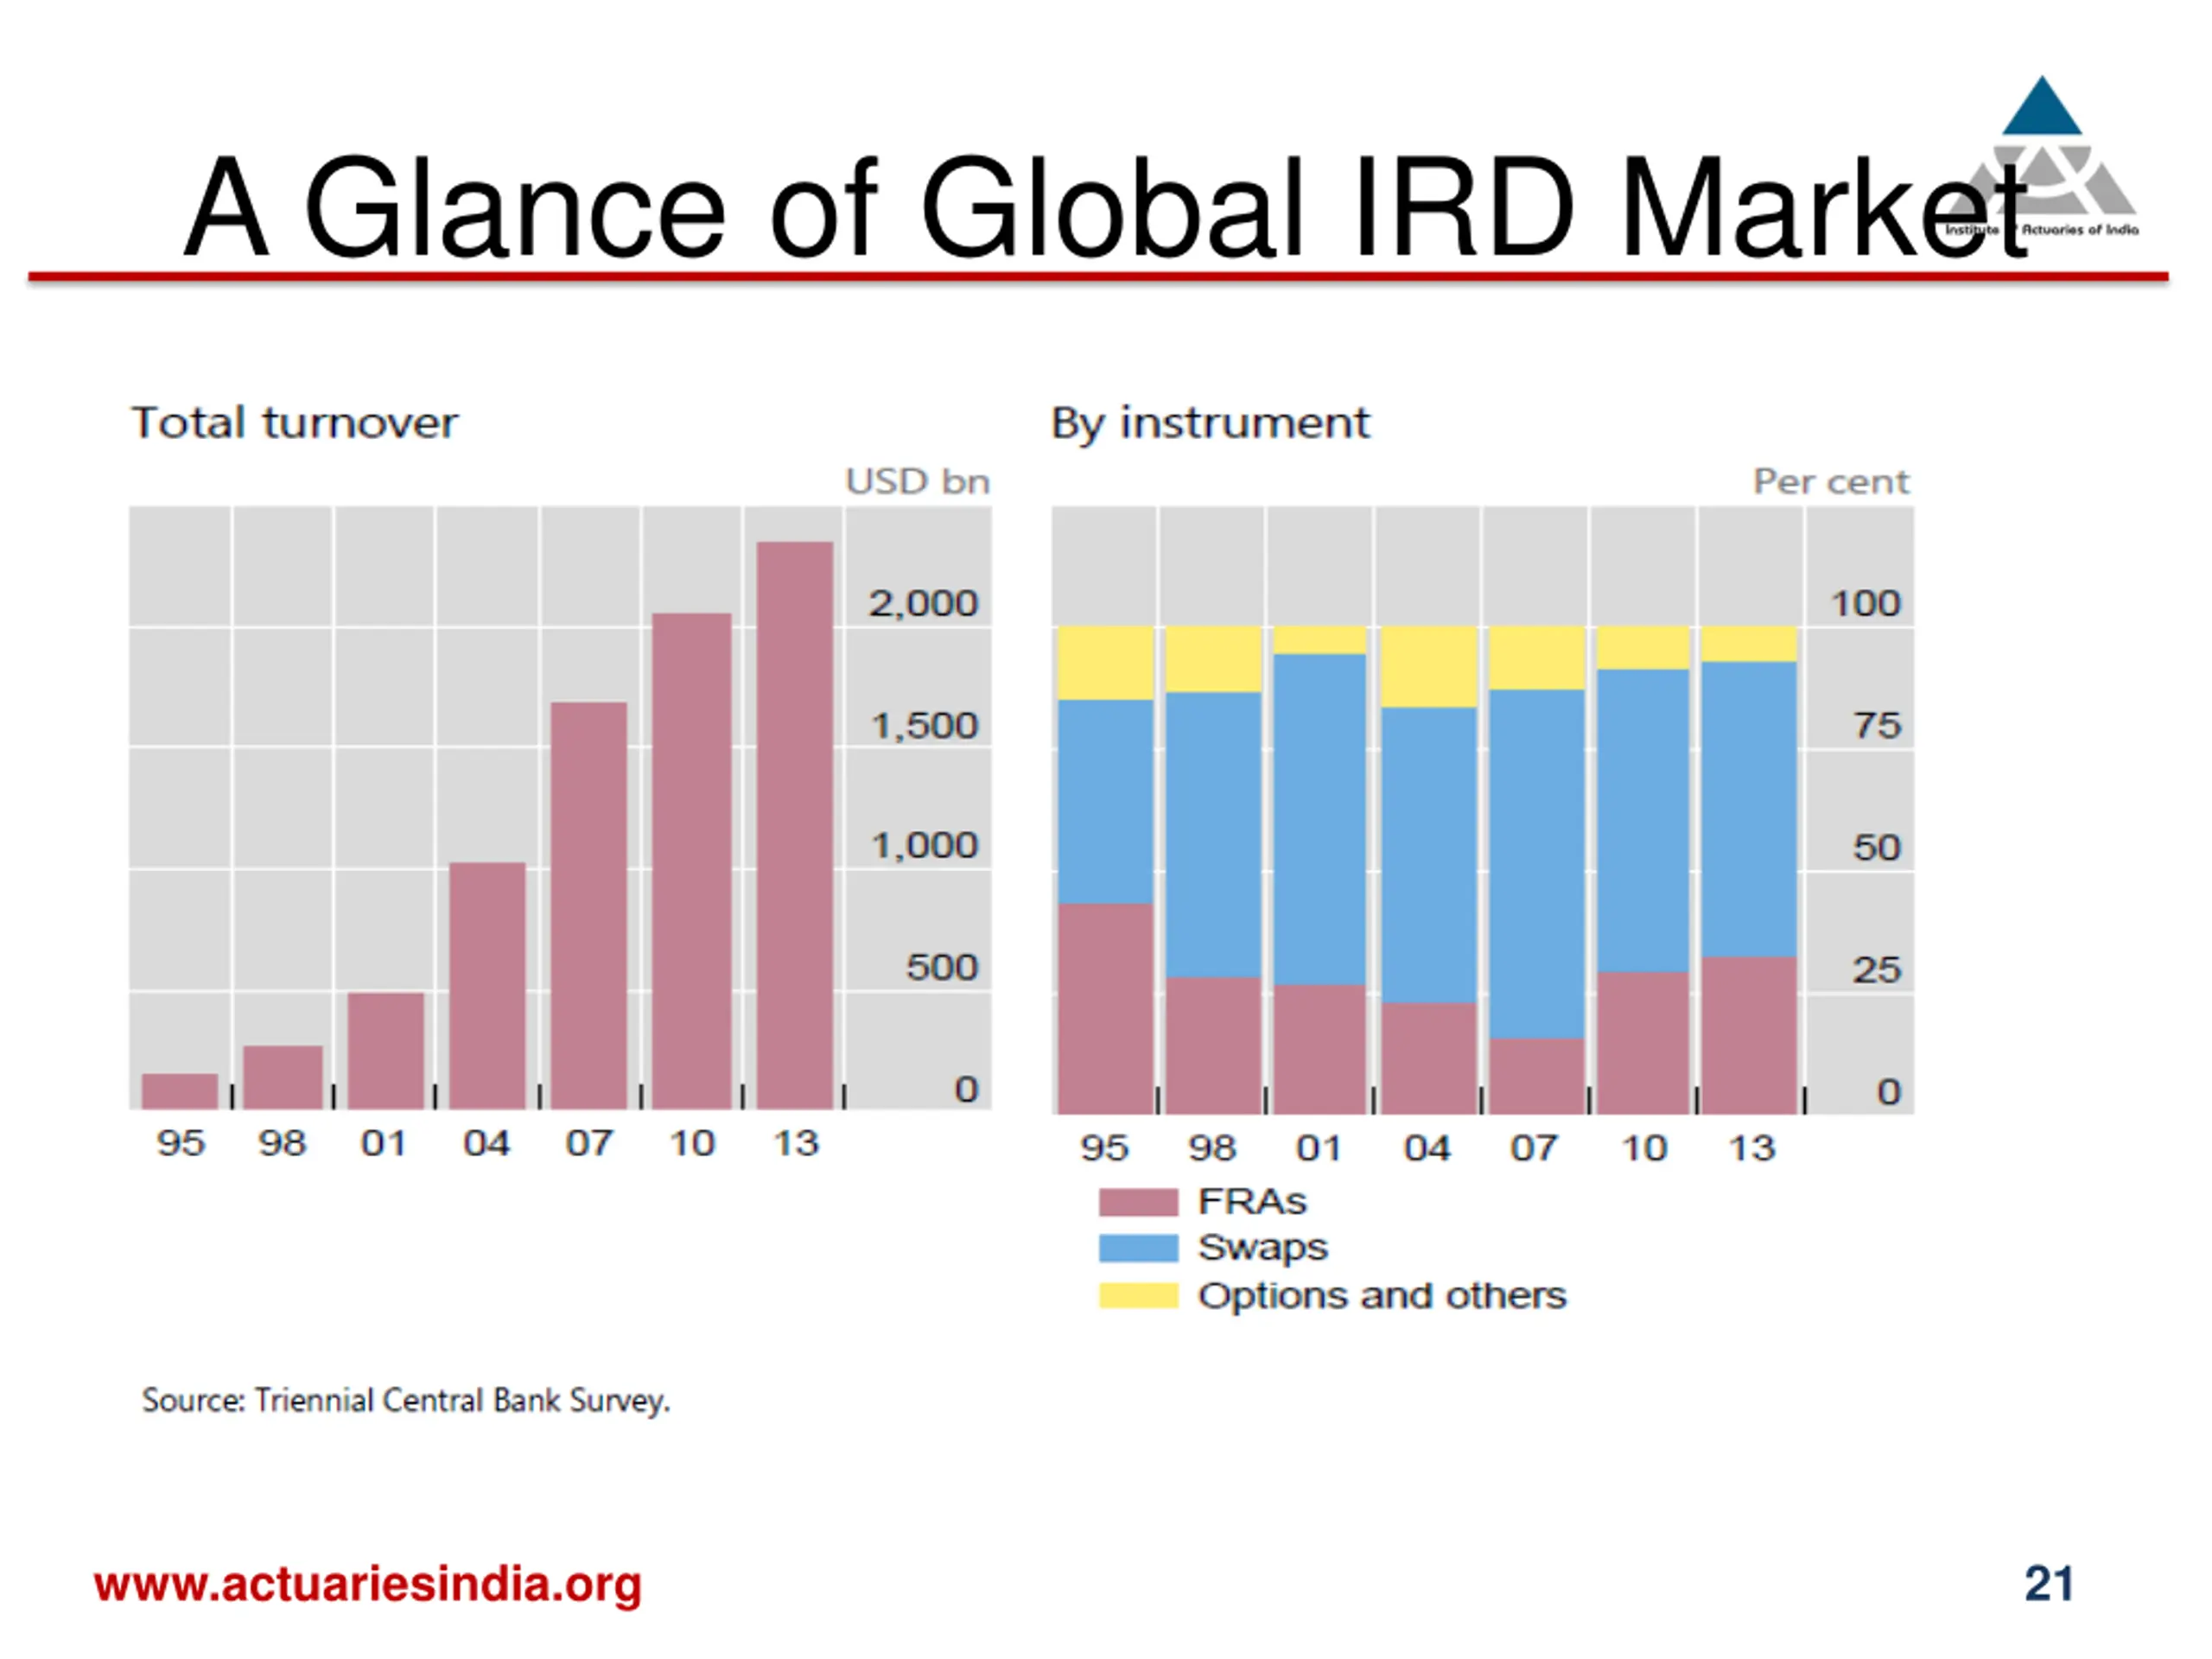Click the 'Total turnover' chart heading
Screen dimensions: 2212x1659
pyautogui.click(x=294, y=423)
